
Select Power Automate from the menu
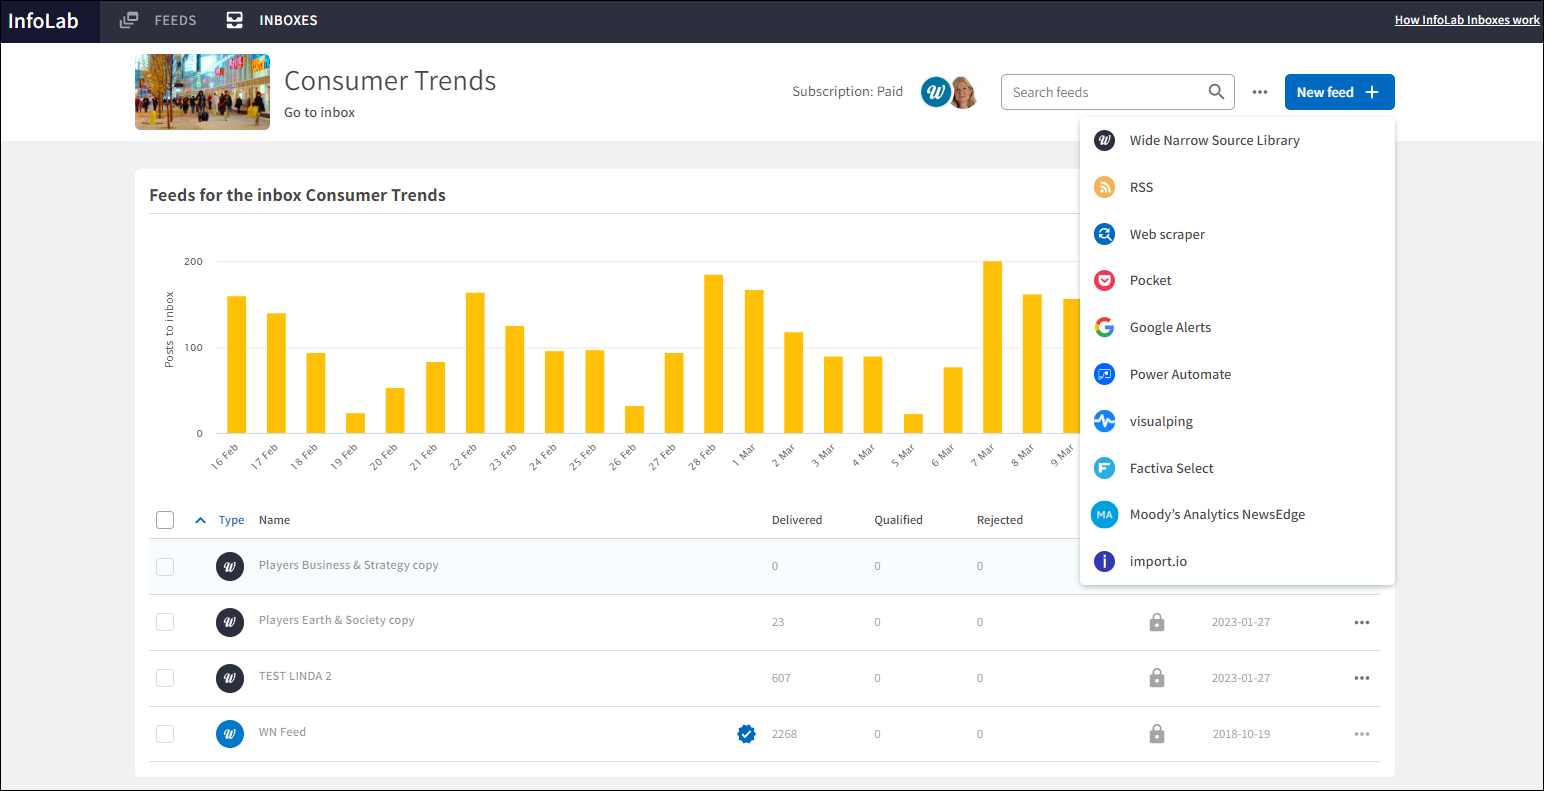tap(1180, 375)
